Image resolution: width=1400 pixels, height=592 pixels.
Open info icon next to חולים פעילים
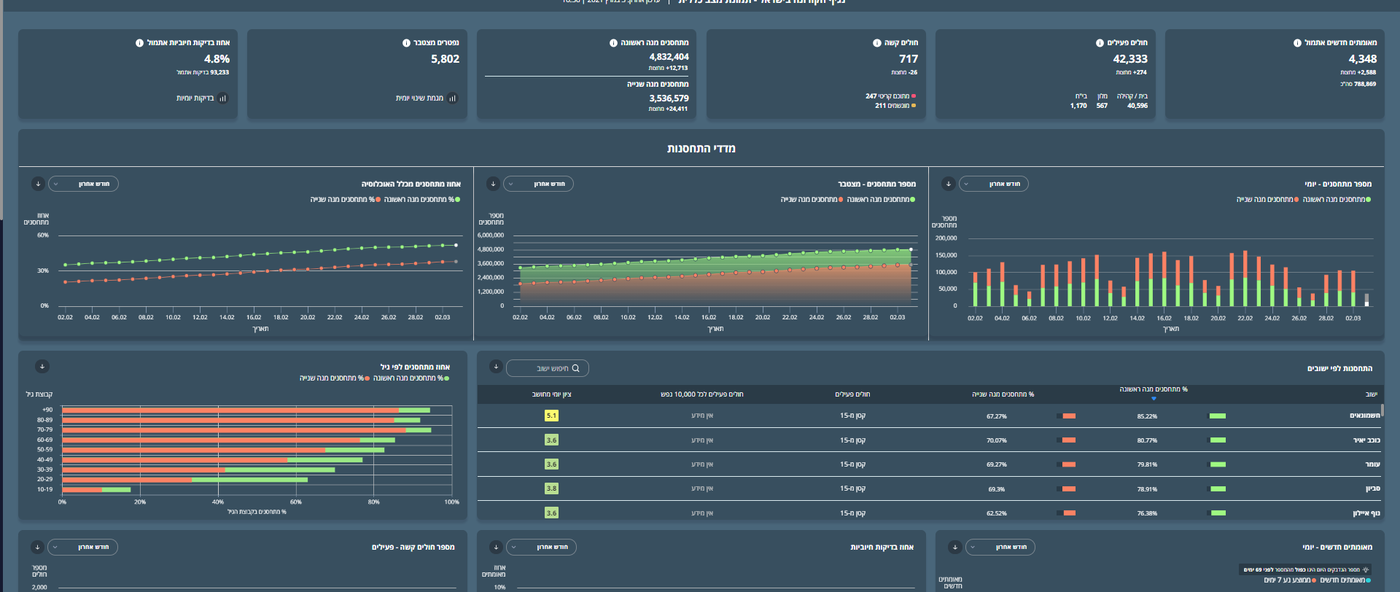[1099, 43]
